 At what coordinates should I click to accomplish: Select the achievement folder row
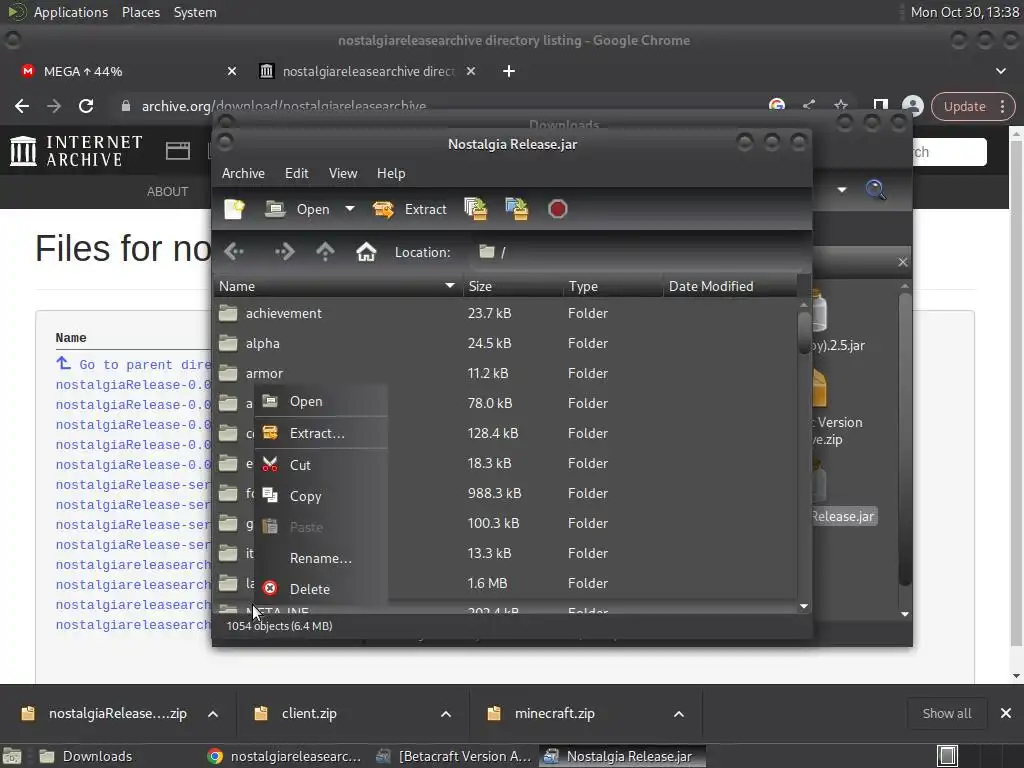pyautogui.click(x=505, y=313)
